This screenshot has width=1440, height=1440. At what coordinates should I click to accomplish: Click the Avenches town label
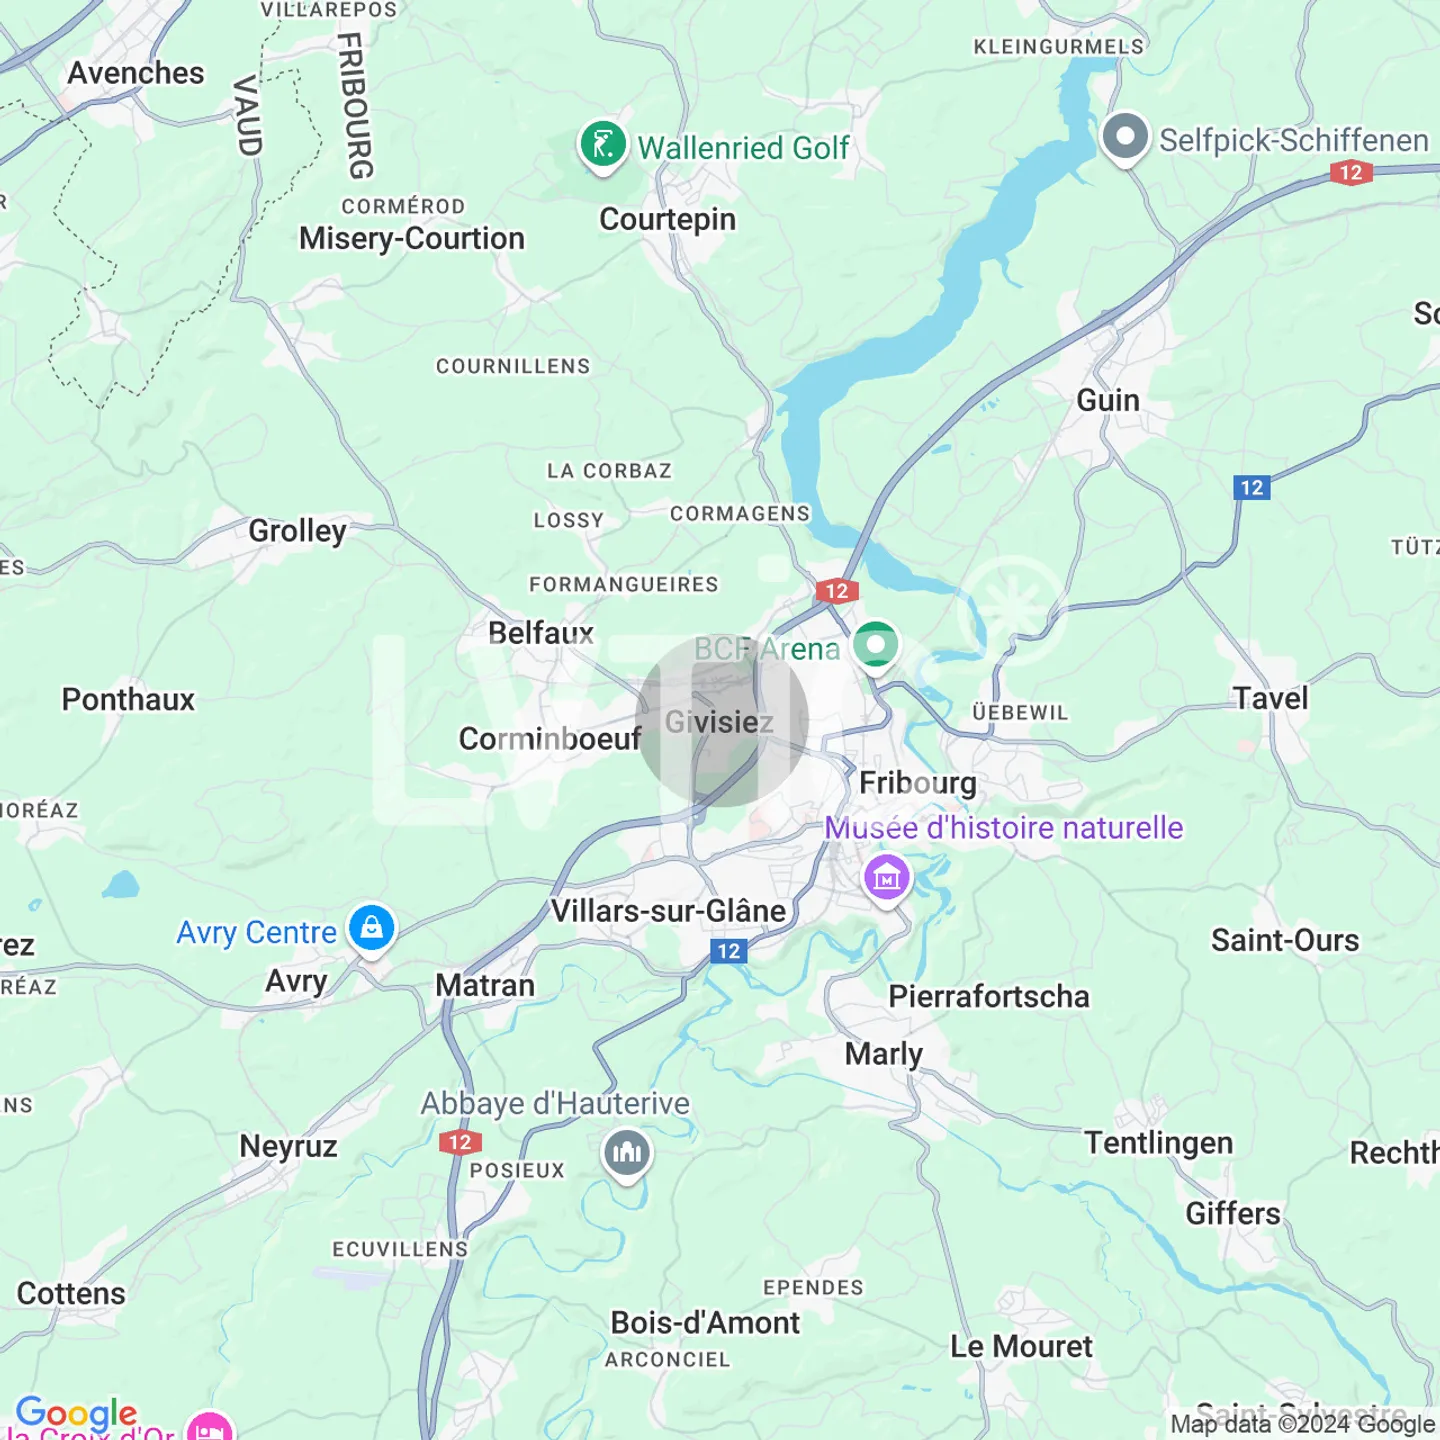[x=136, y=73]
